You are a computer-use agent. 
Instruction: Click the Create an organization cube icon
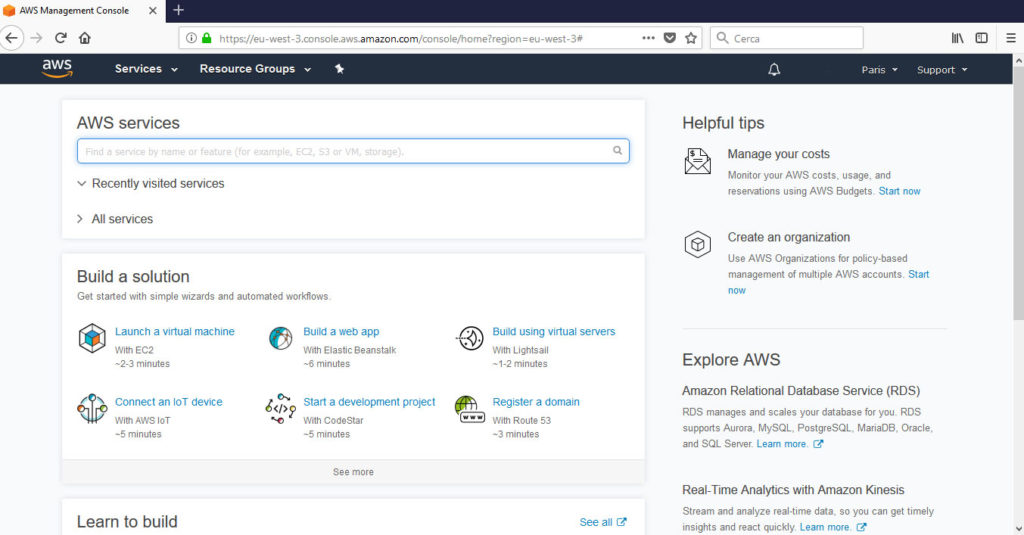(697, 244)
